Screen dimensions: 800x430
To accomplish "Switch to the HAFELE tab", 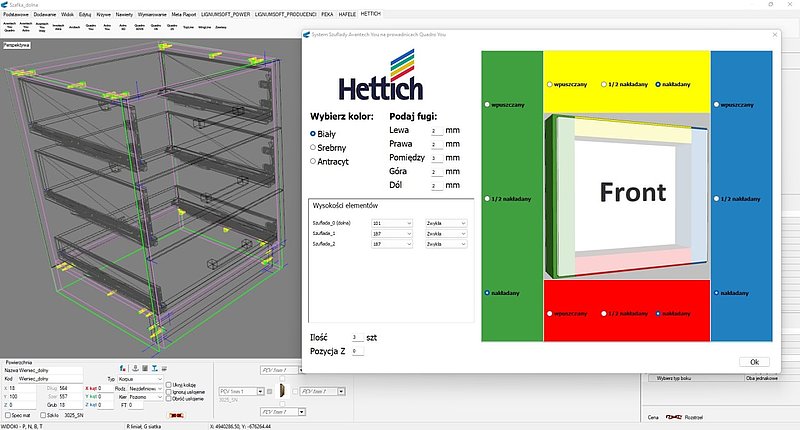I will (346, 15).
